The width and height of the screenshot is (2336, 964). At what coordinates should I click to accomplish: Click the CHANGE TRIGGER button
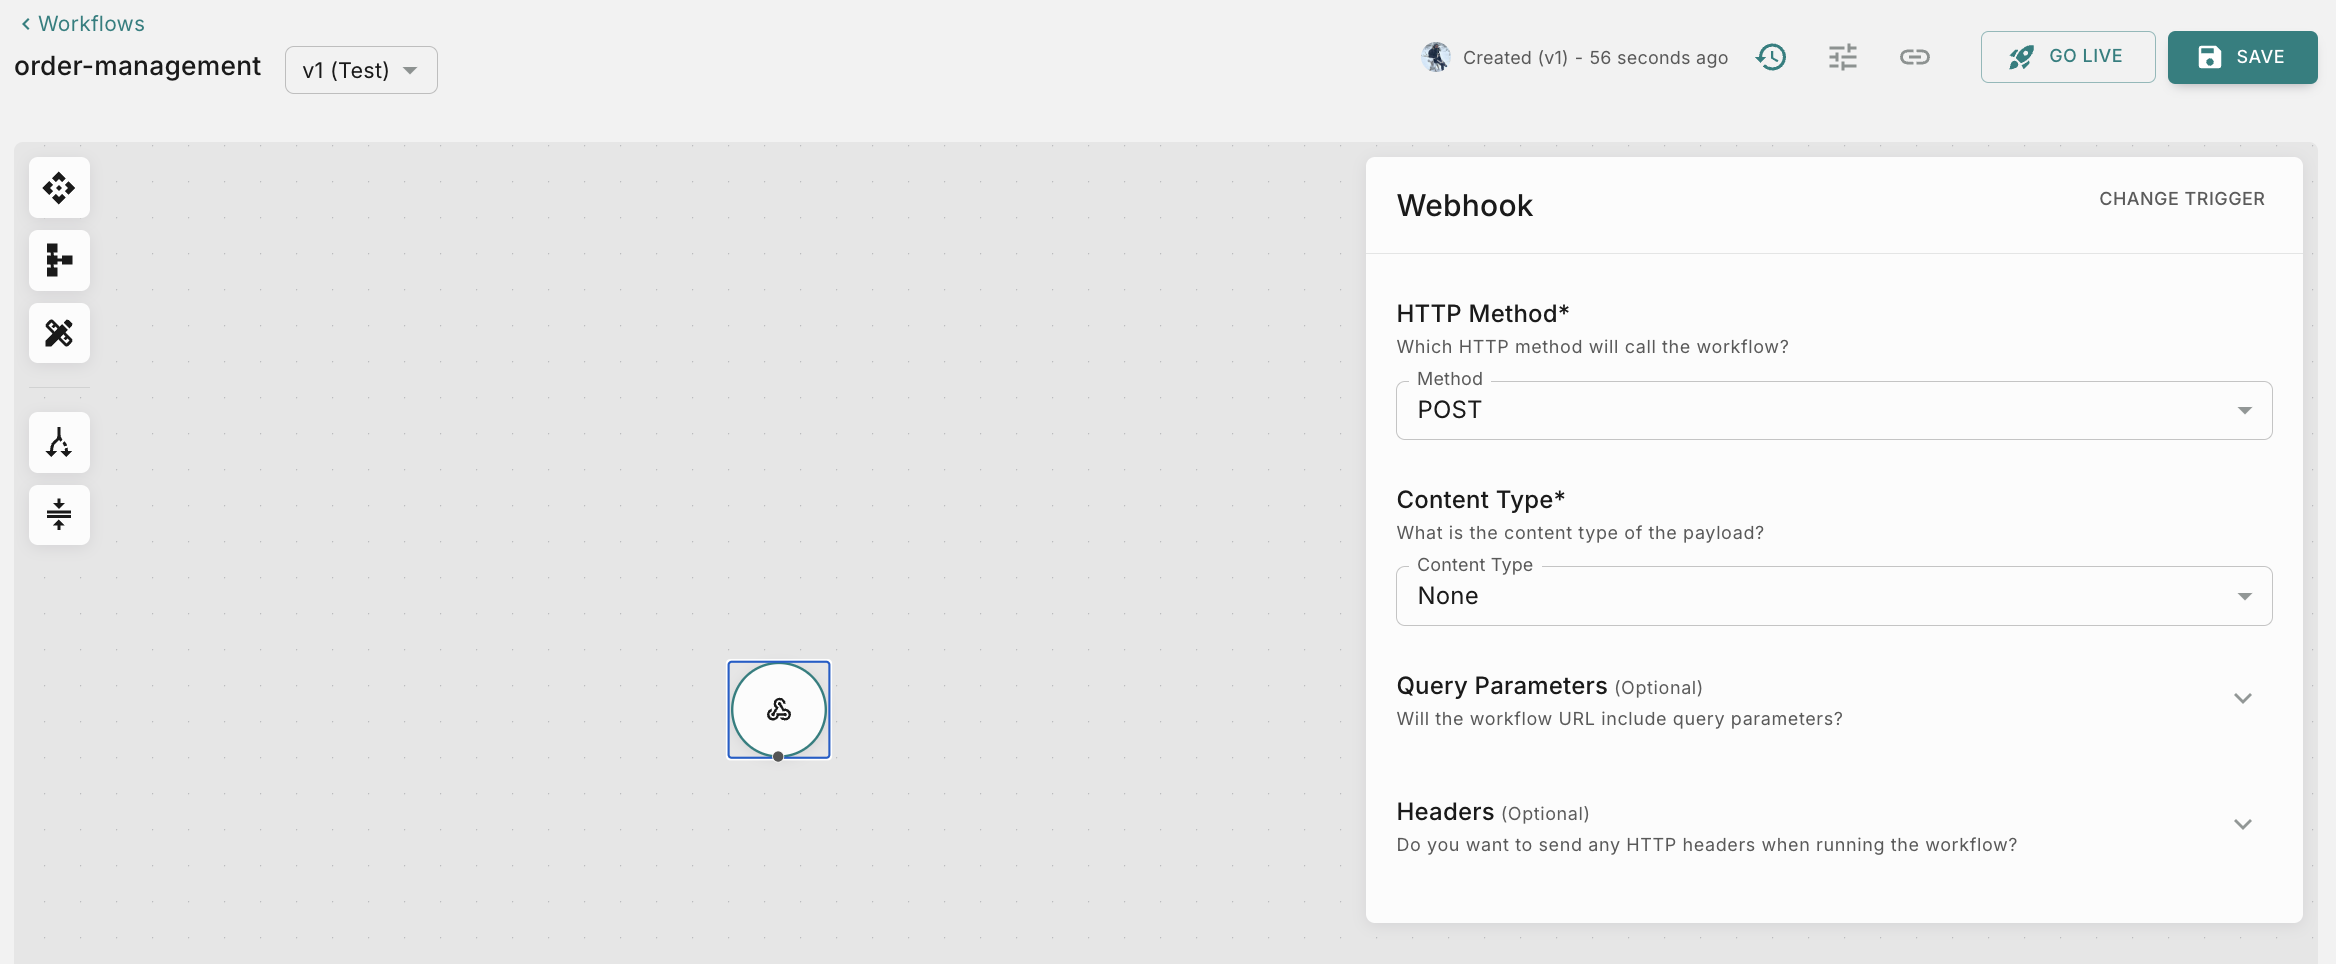tap(2181, 199)
